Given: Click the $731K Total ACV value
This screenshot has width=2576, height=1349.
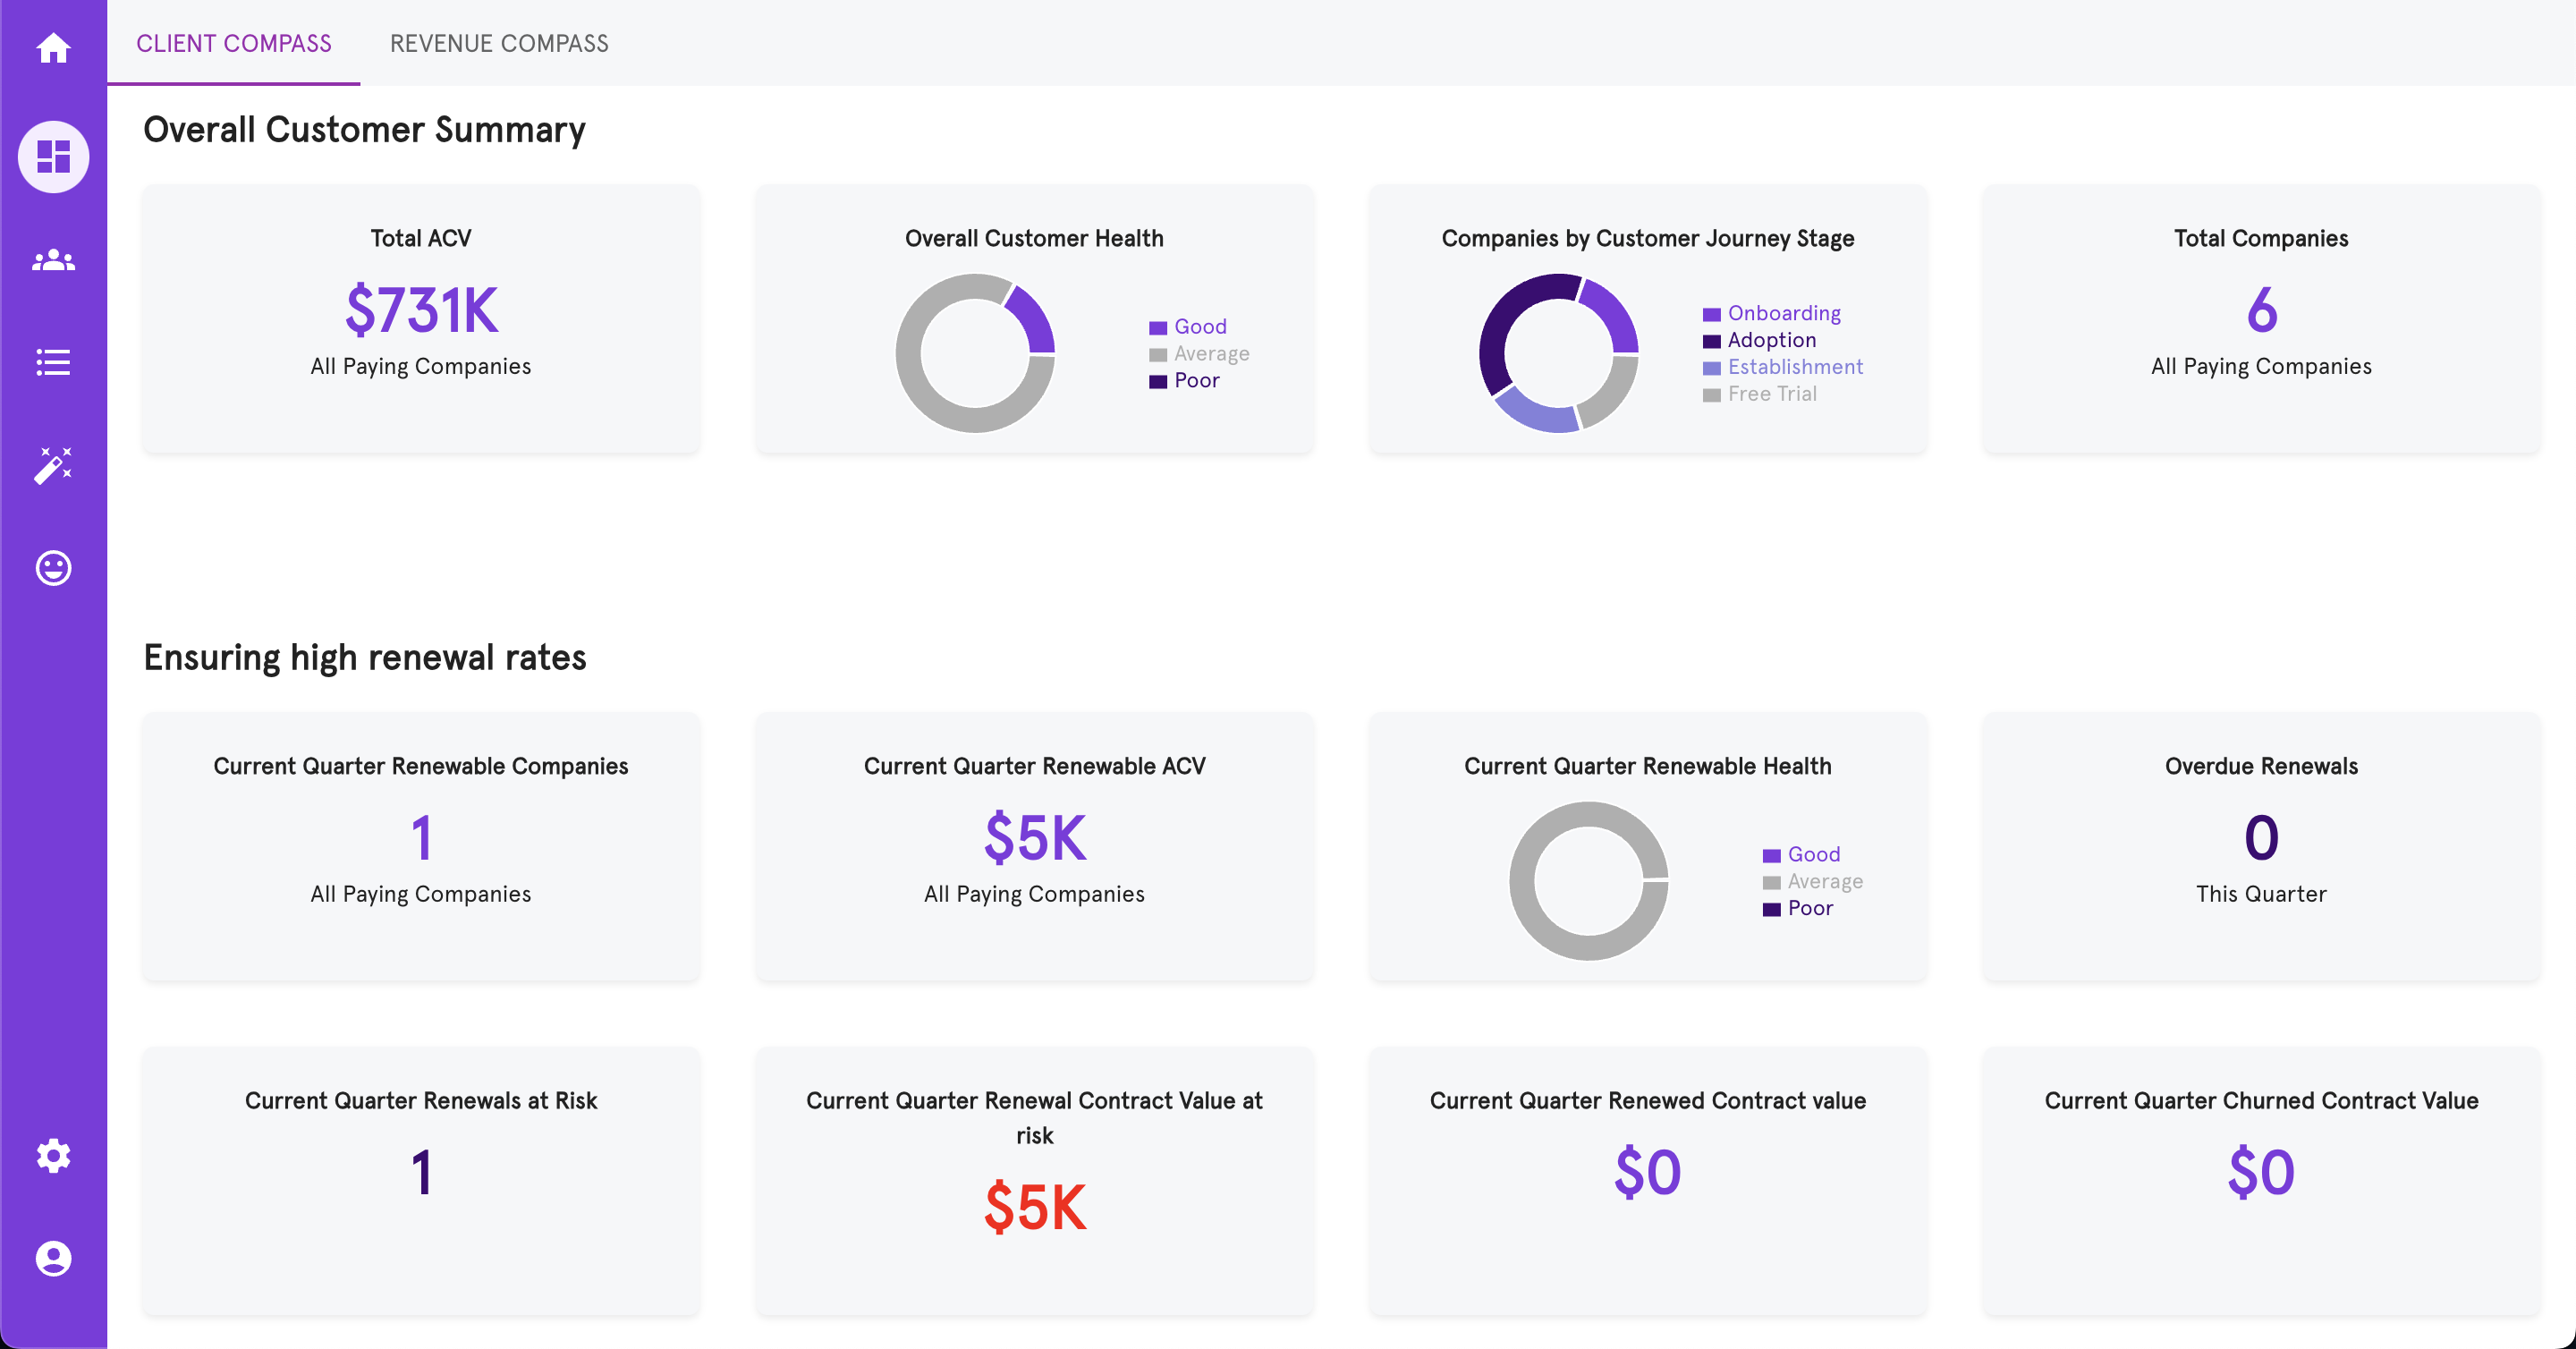Looking at the screenshot, I should [x=421, y=310].
